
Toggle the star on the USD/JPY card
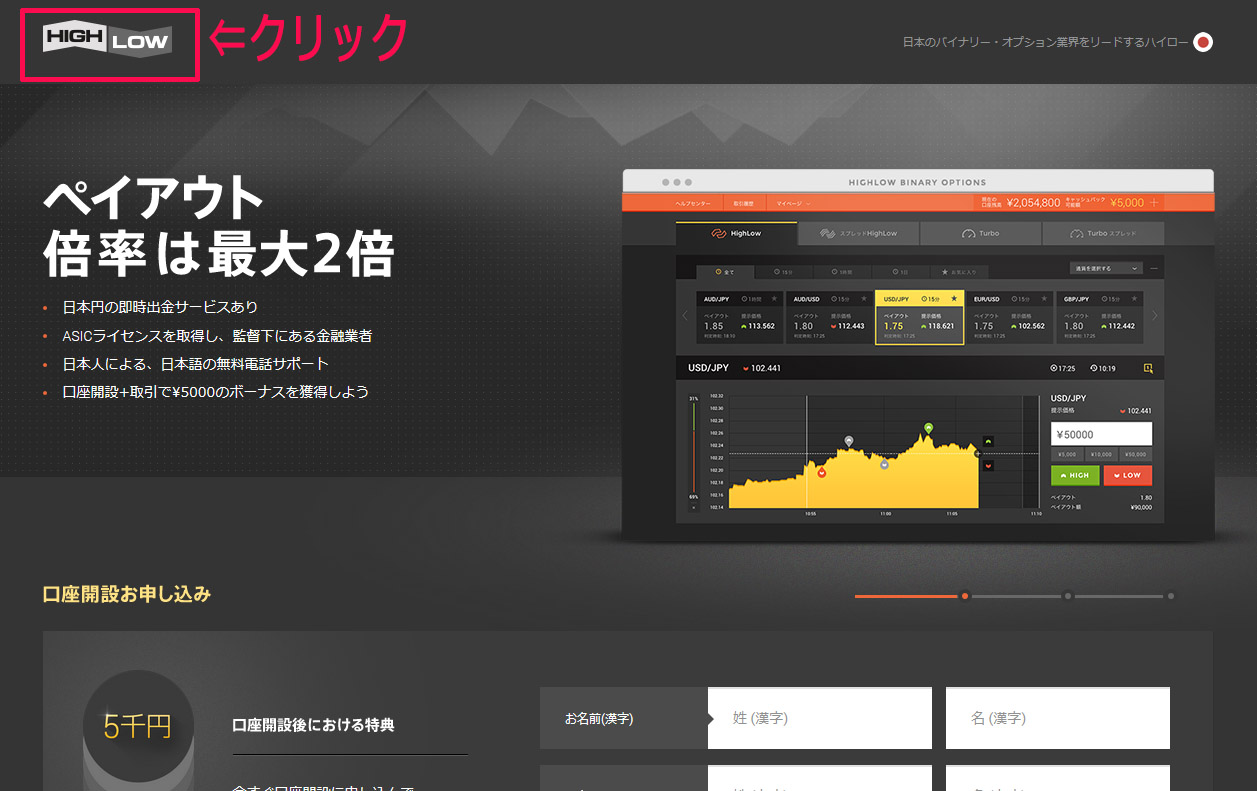click(x=954, y=298)
